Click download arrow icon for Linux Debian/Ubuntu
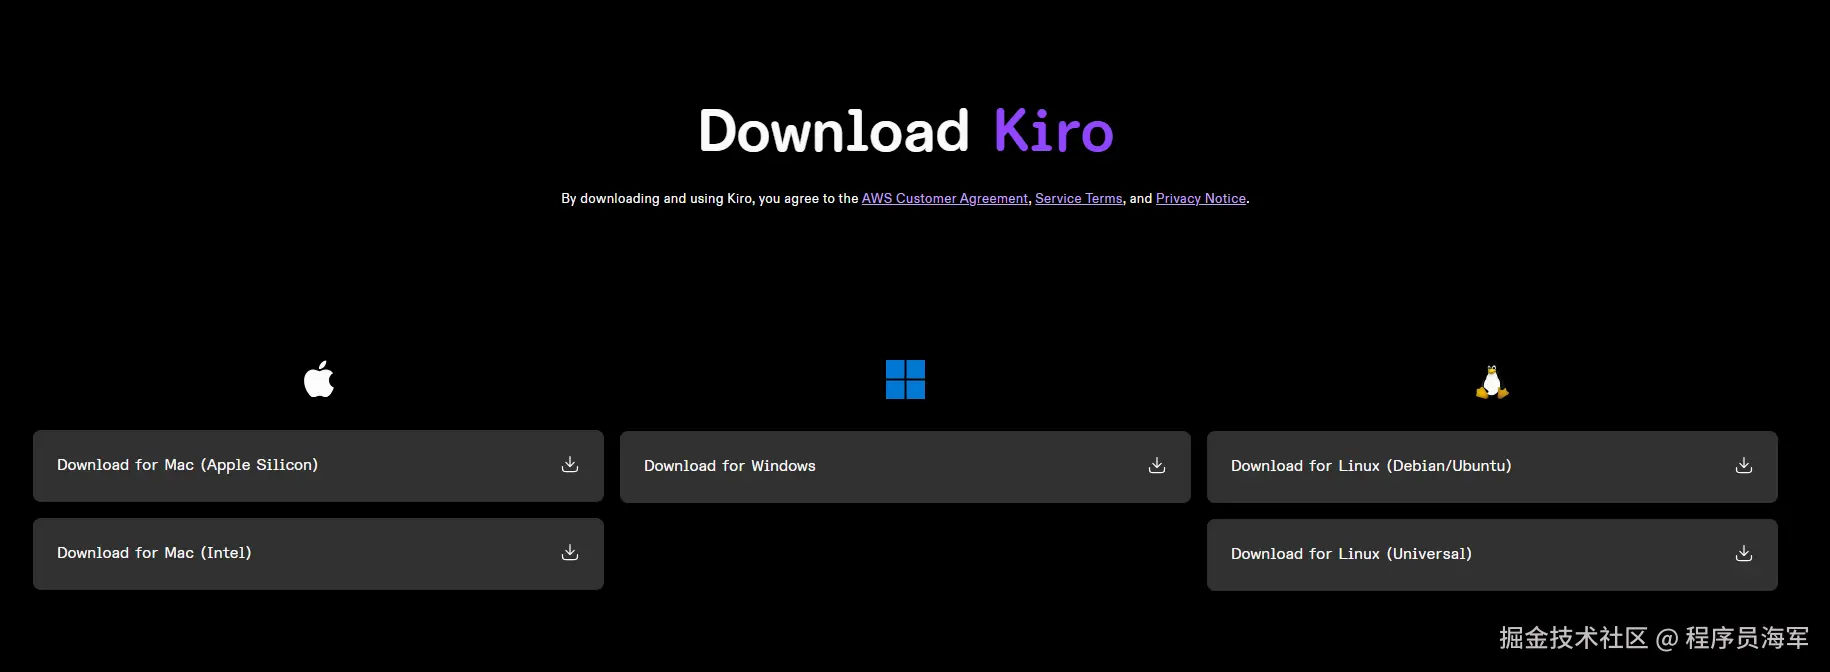The height and width of the screenshot is (672, 1830). [1744, 465]
